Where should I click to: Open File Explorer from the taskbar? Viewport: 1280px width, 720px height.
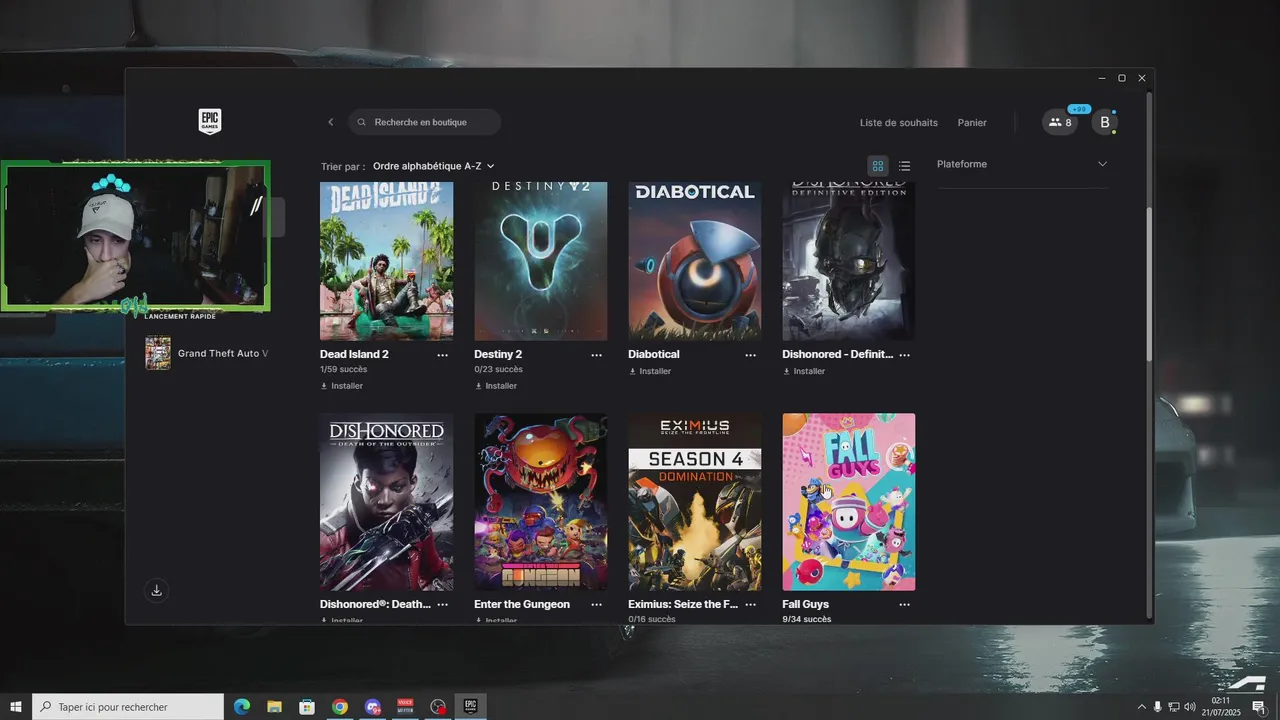coord(274,707)
